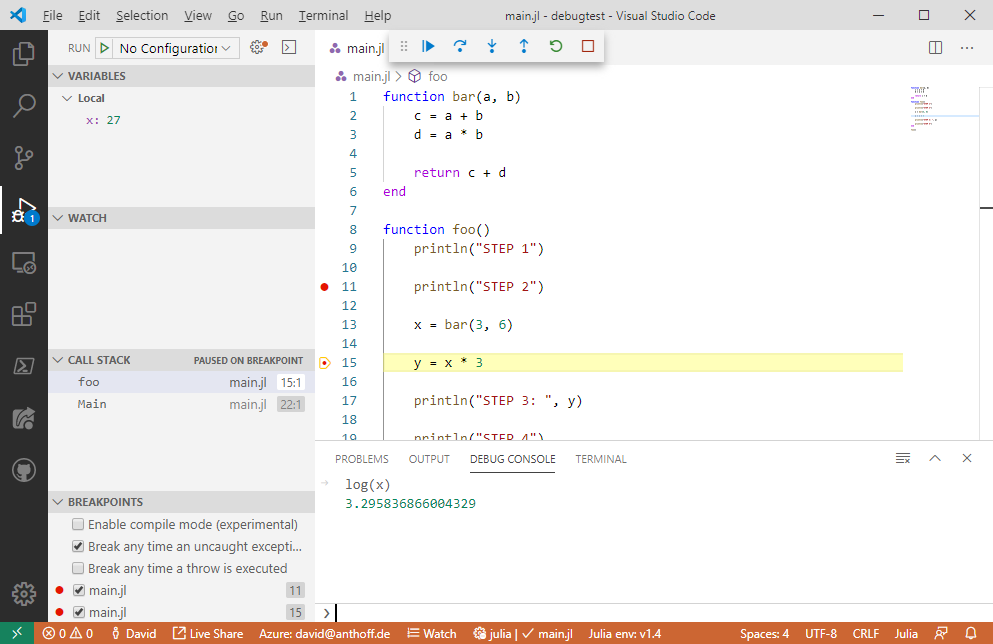Click the launch configurations gear icon
The width and height of the screenshot is (993, 644).
coord(258,46)
